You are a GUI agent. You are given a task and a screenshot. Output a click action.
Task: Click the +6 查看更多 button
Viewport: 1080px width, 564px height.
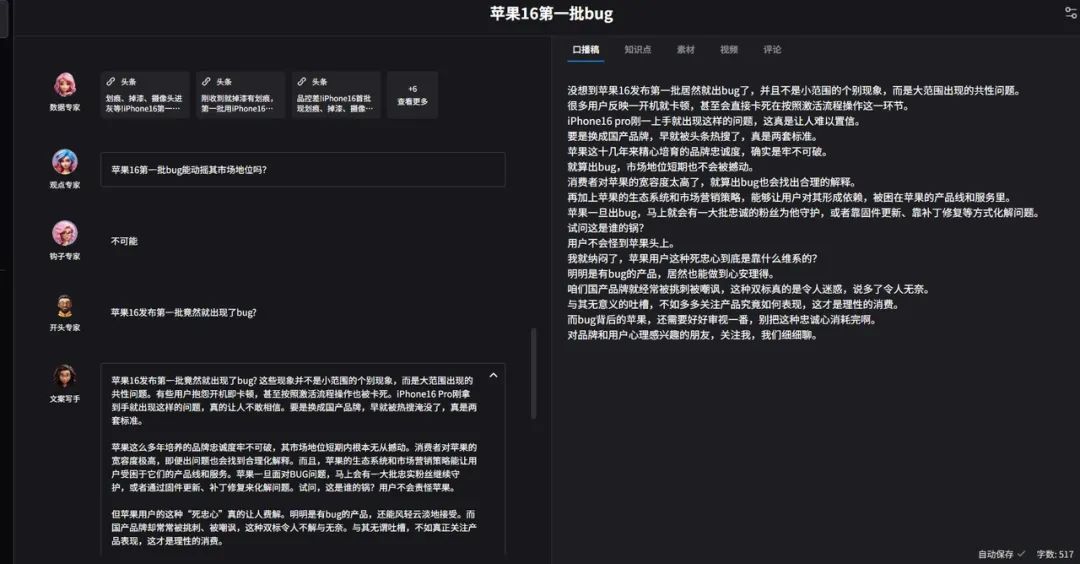412,94
